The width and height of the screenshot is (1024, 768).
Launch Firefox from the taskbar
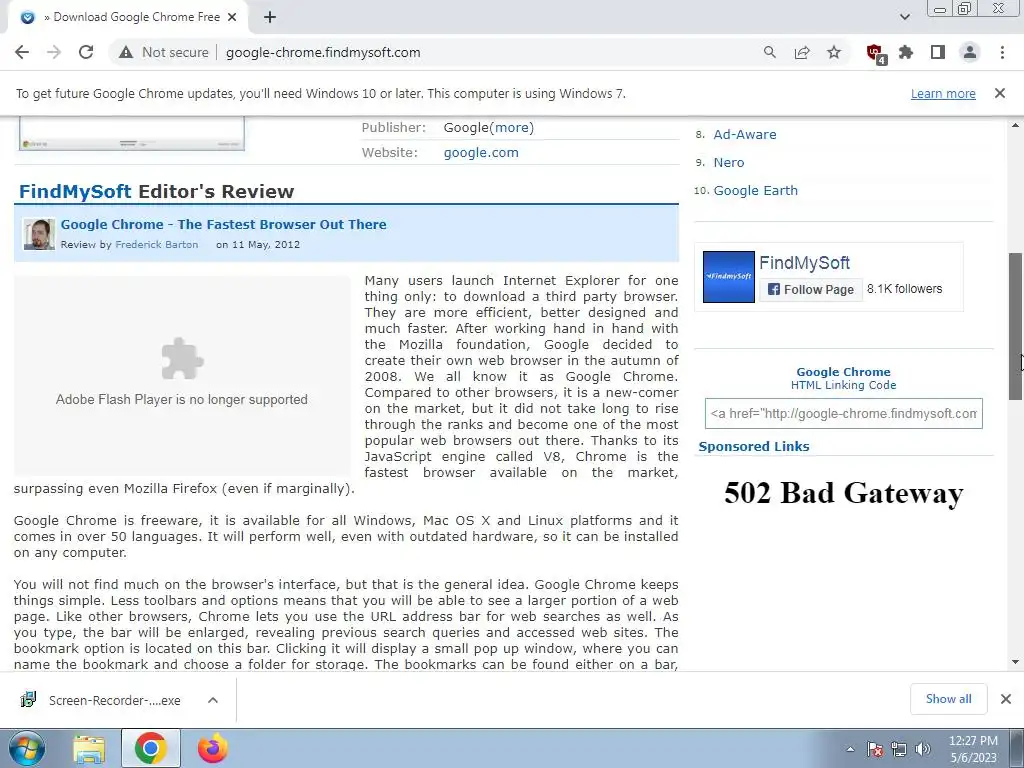point(213,748)
